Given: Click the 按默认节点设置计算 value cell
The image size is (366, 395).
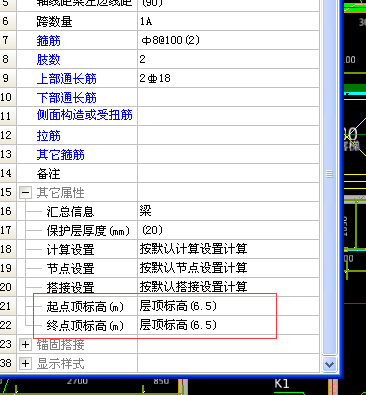Looking at the screenshot, I should (228, 268).
